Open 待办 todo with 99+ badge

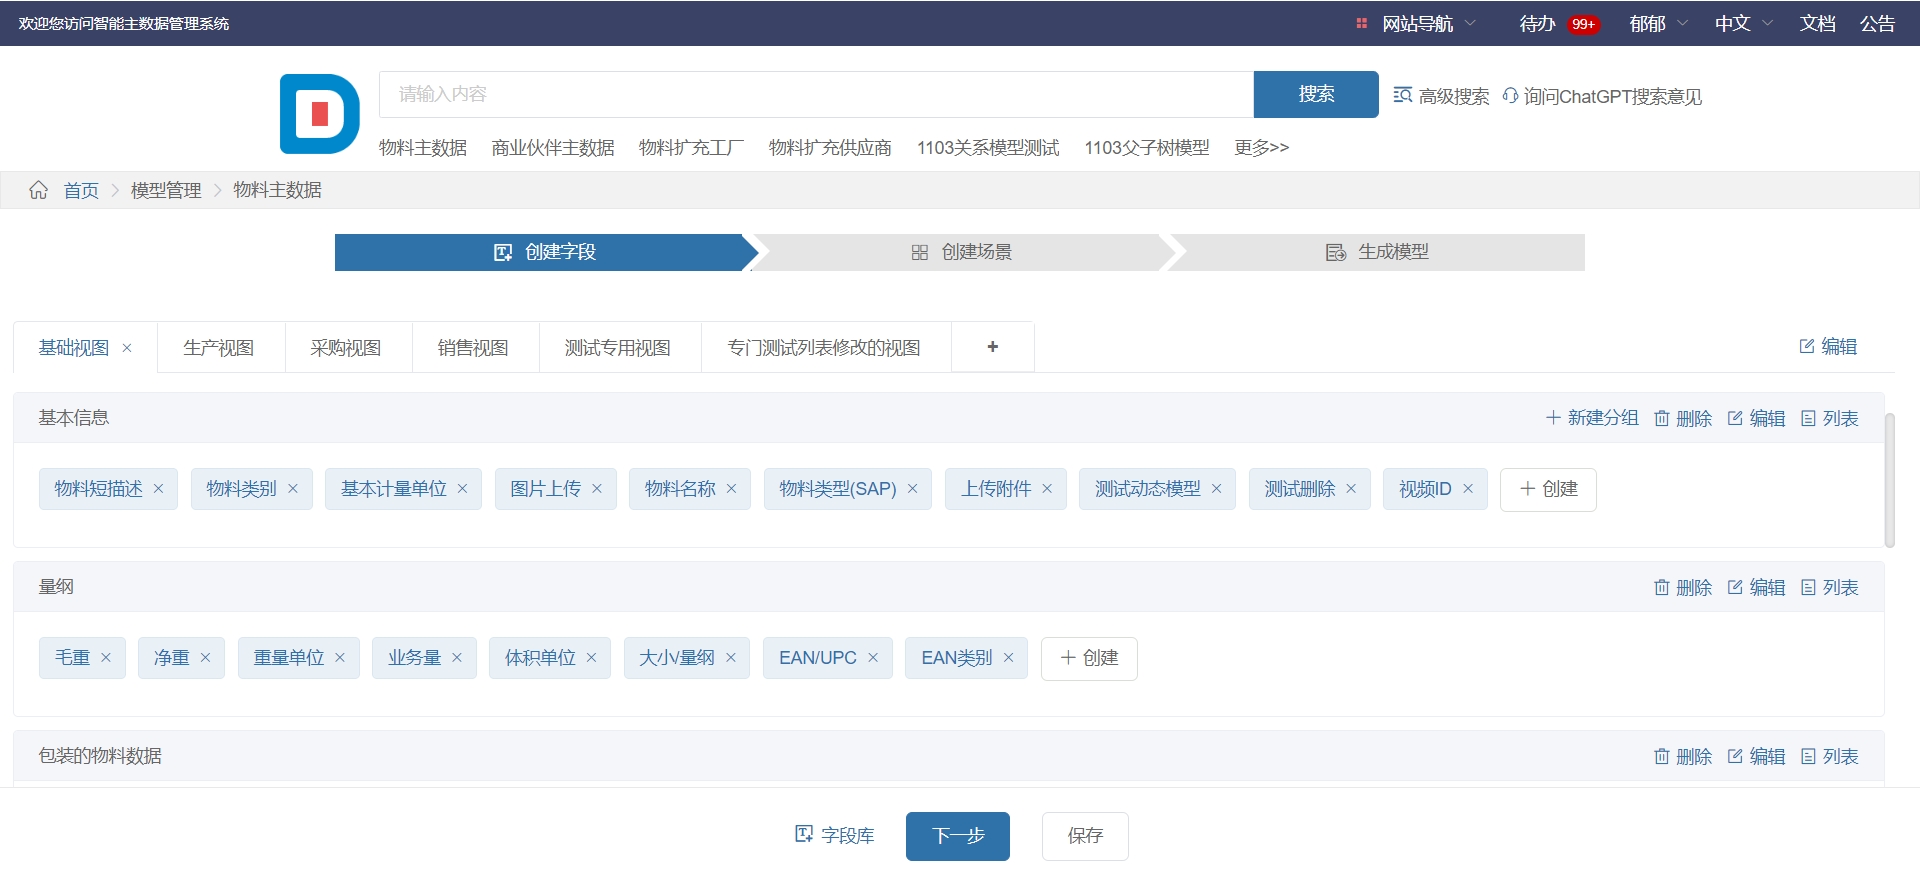1559,24
